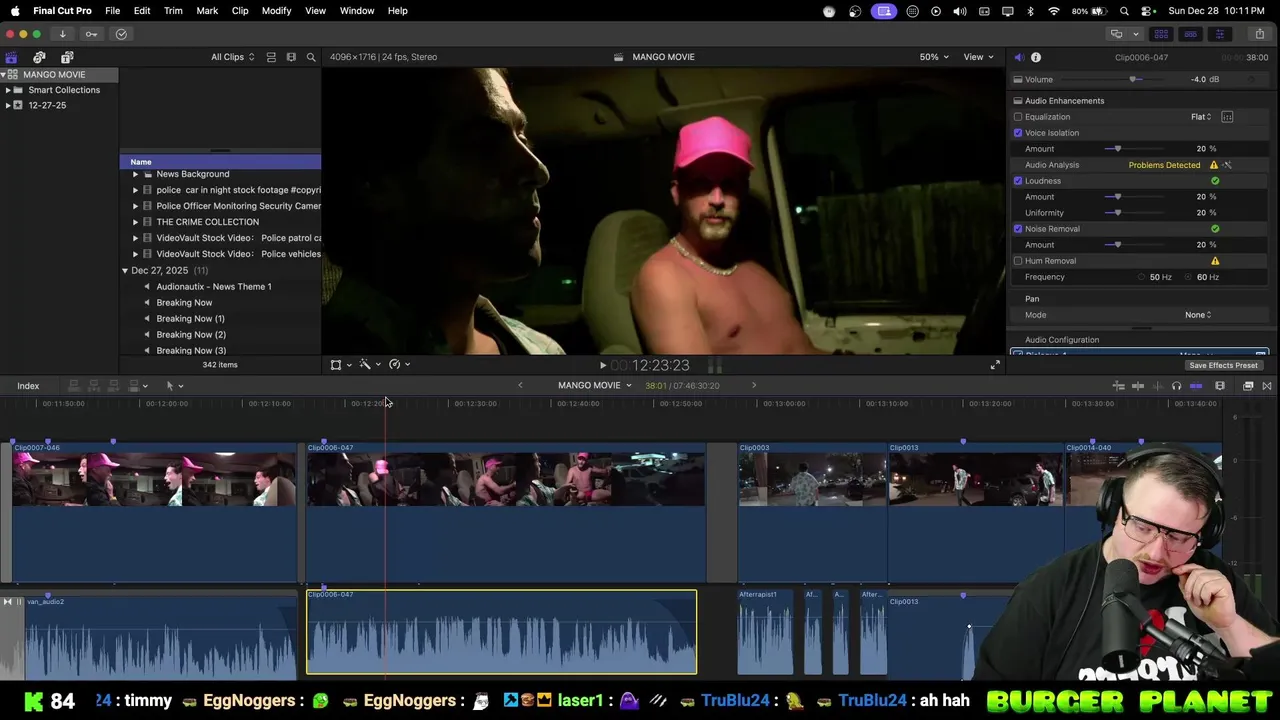
Task: Open the File menu
Action: point(112,11)
